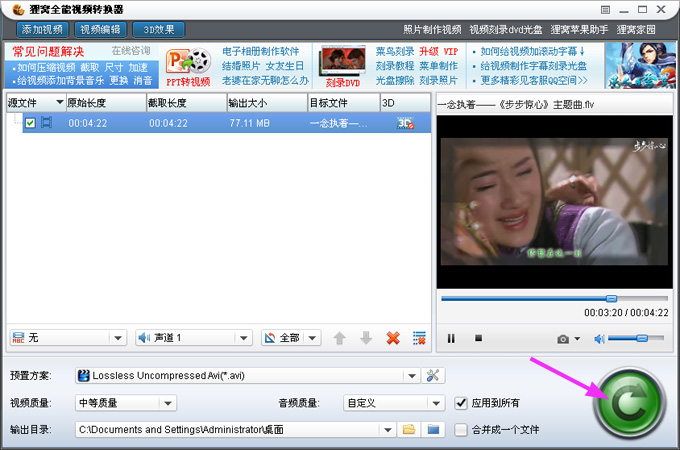Screen dimensions: 680x450
Task: Pause the video preview playback
Action: [451, 338]
